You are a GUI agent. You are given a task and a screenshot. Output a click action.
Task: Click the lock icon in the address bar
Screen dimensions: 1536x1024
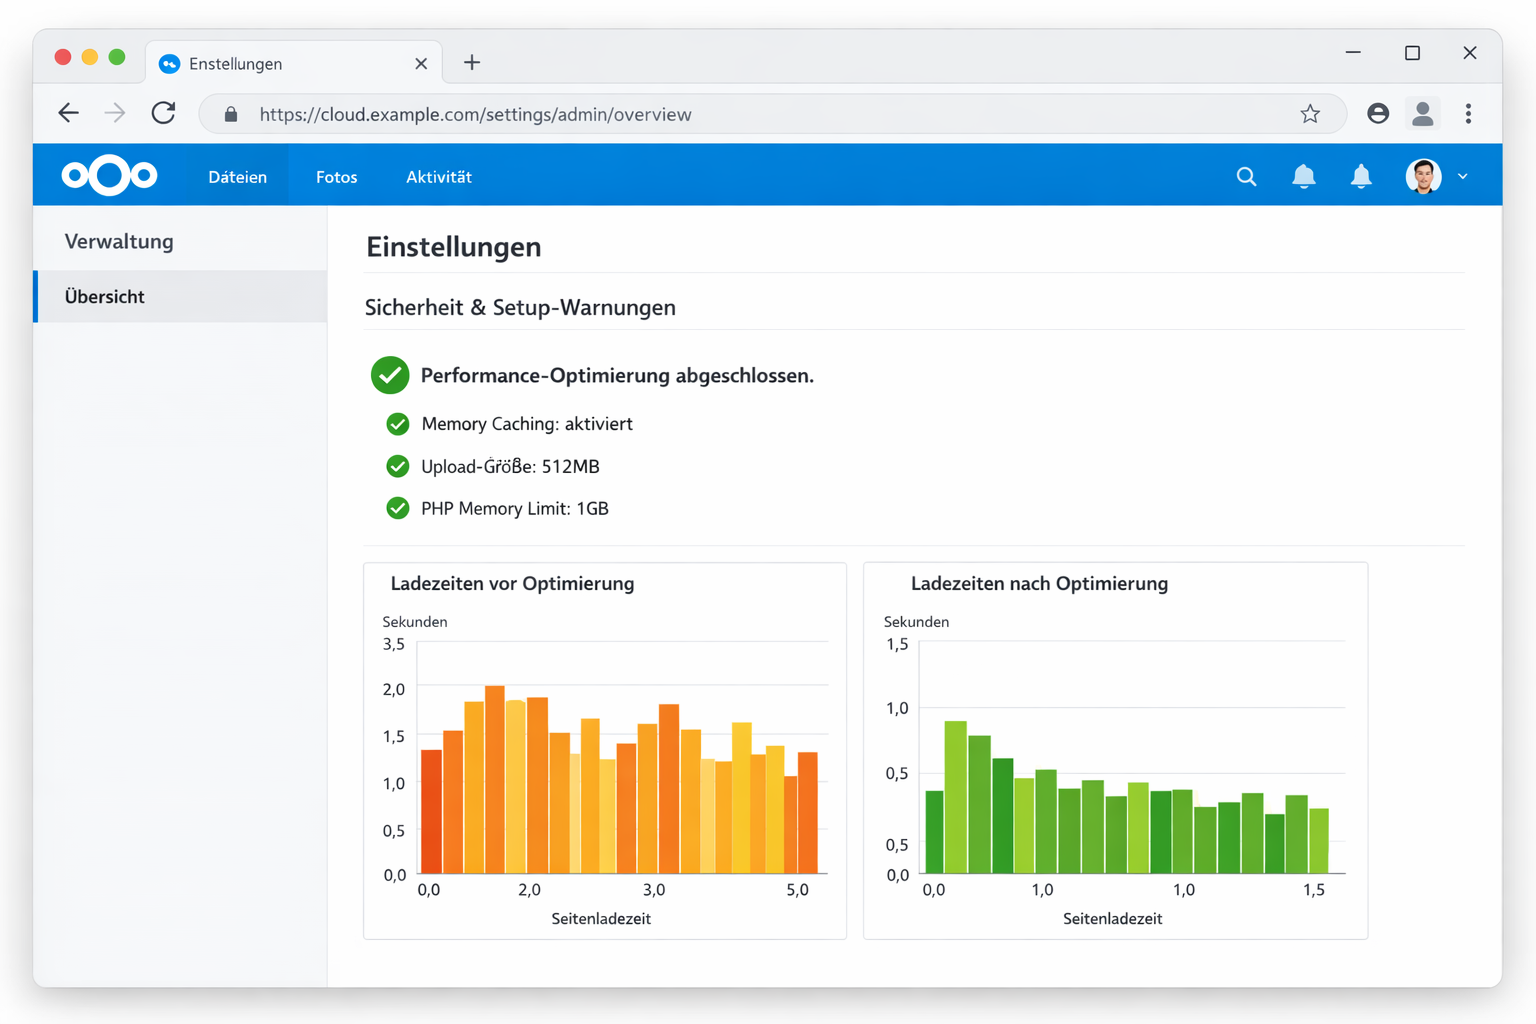(x=230, y=114)
